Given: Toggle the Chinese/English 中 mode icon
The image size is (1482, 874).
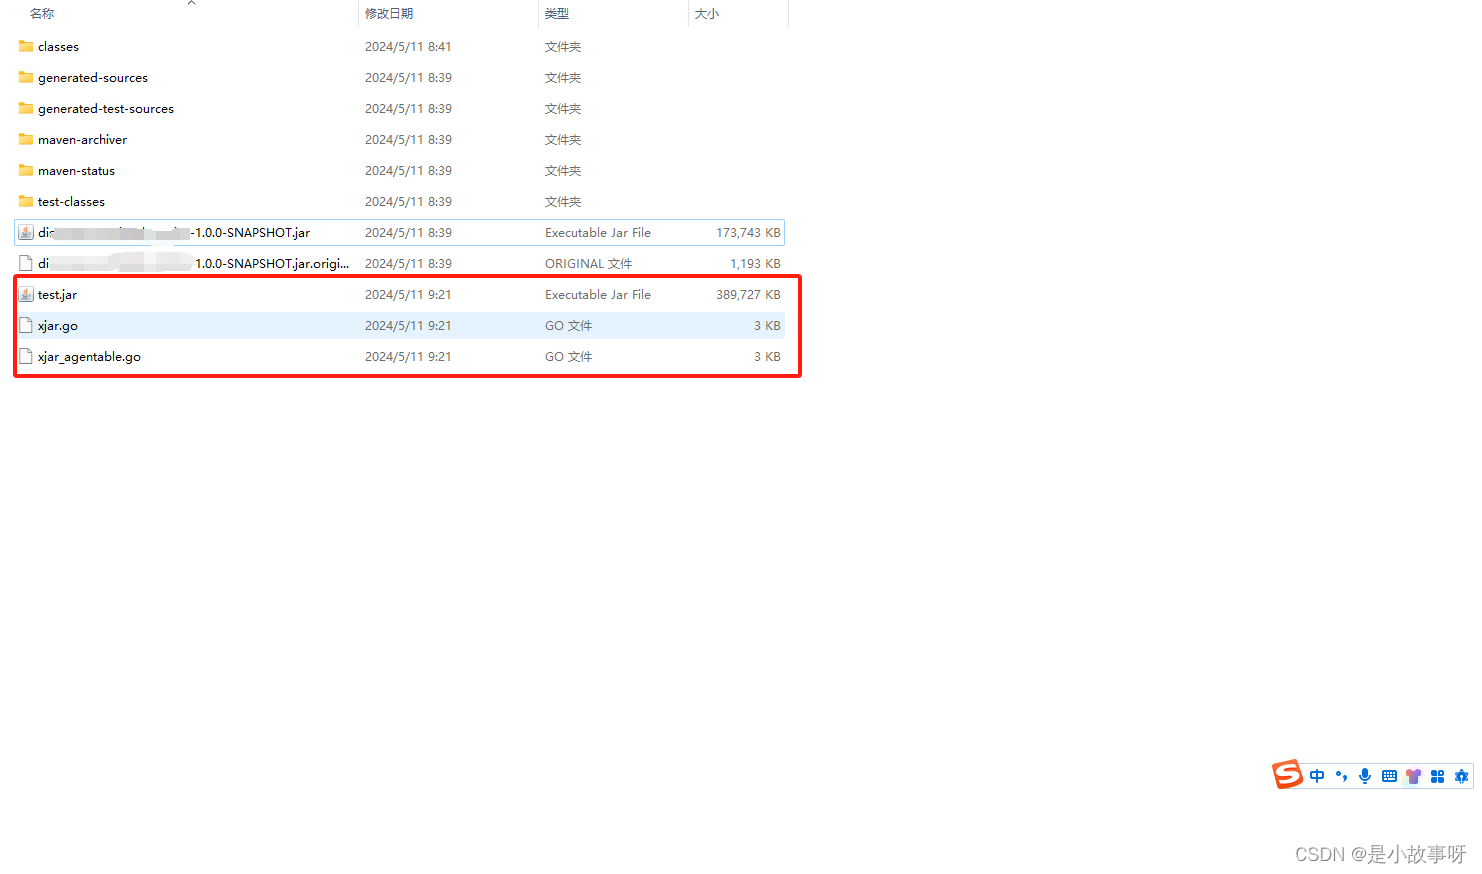Looking at the screenshot, I should (1317, 776).
